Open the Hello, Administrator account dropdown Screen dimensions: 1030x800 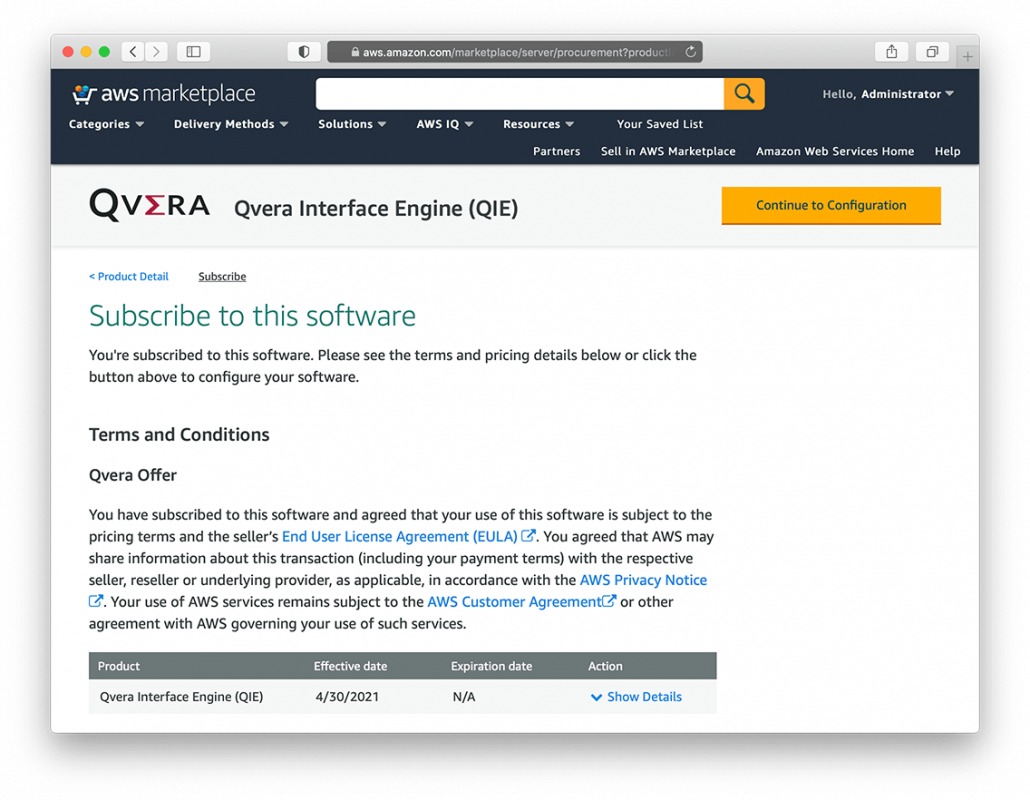tap(887, 94)
